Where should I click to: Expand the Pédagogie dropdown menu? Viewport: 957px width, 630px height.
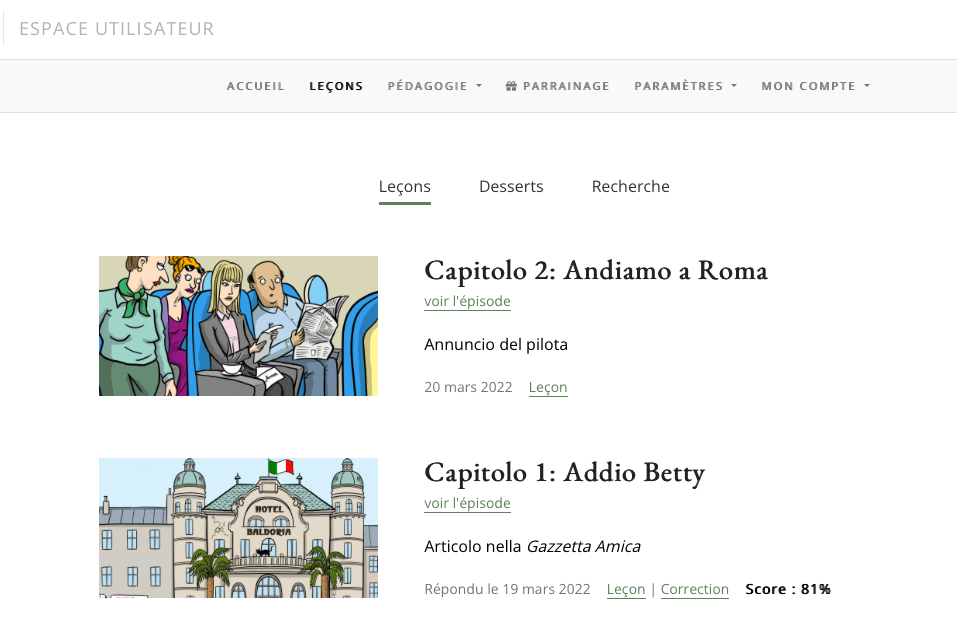click(x=434, y=86)
